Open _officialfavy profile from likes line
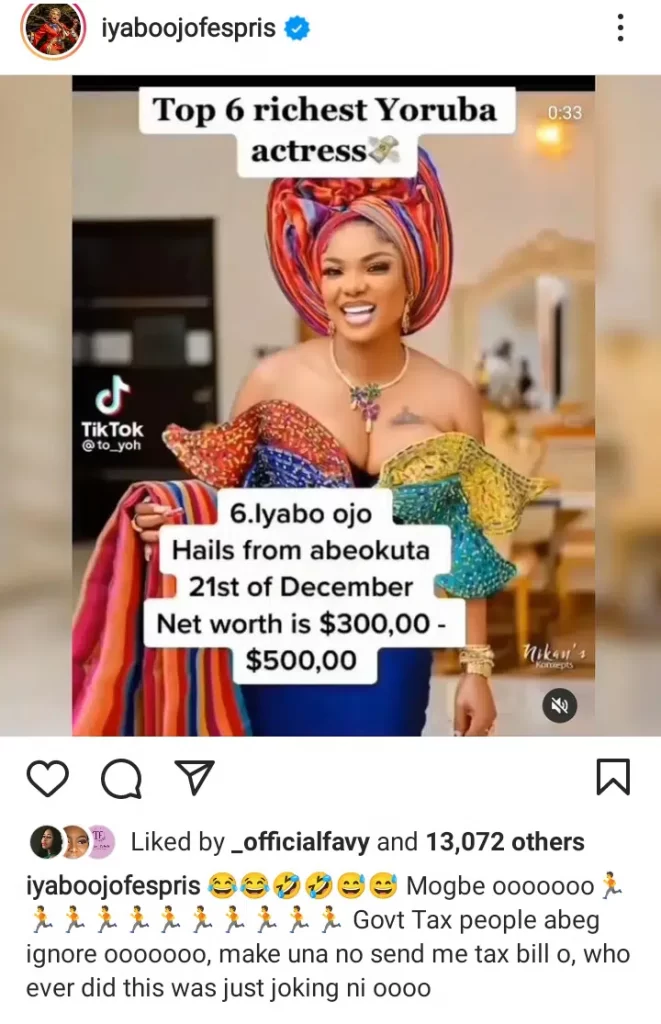 coord(301,842)
